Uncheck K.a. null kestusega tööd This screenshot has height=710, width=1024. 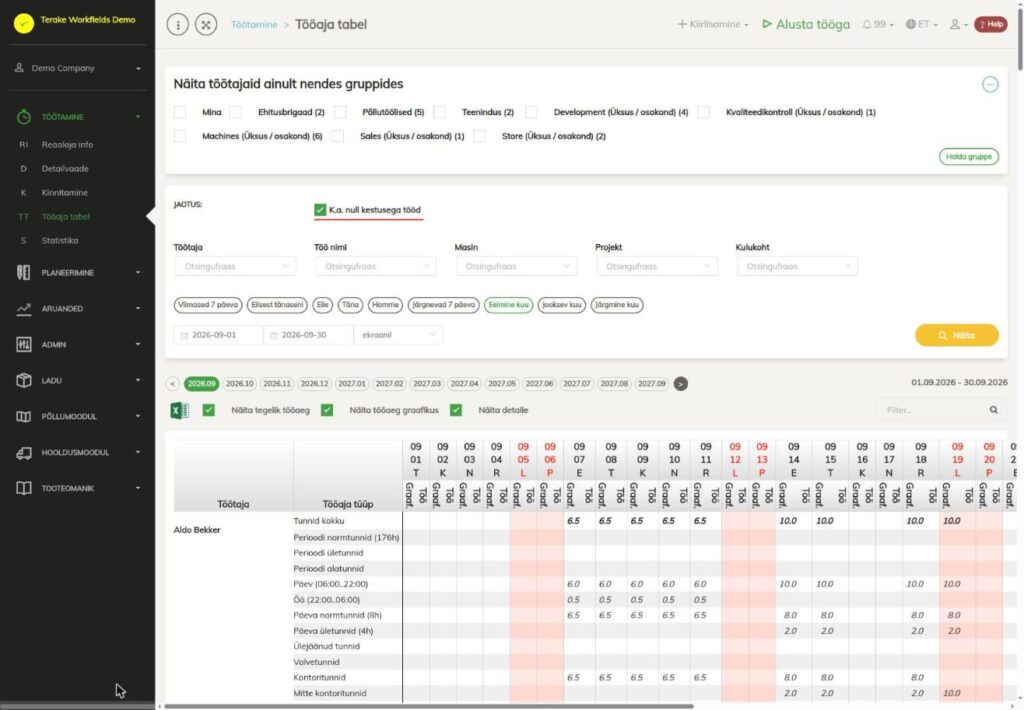tap(320, 210)
